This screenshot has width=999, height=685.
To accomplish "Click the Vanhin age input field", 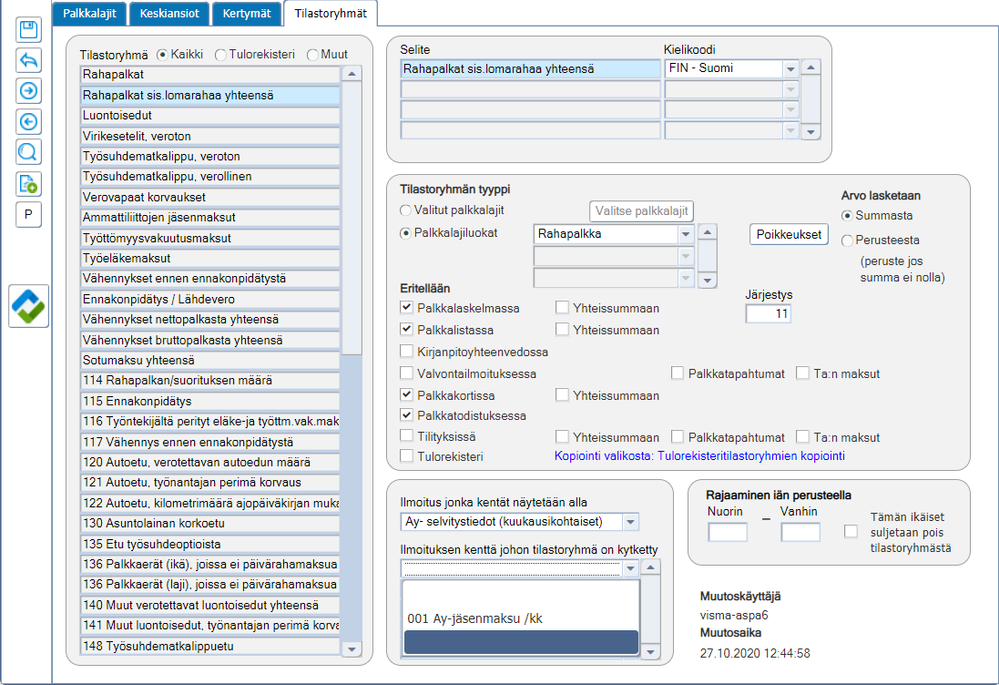I will click(x=800, y=532).
